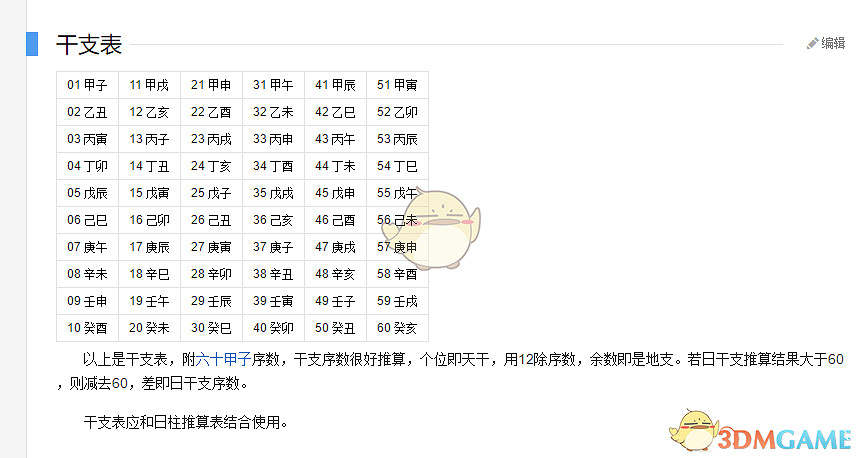Select table cell 47 庚戌
This screenshot has height=458, width=862.
click(x=335, y=247)
